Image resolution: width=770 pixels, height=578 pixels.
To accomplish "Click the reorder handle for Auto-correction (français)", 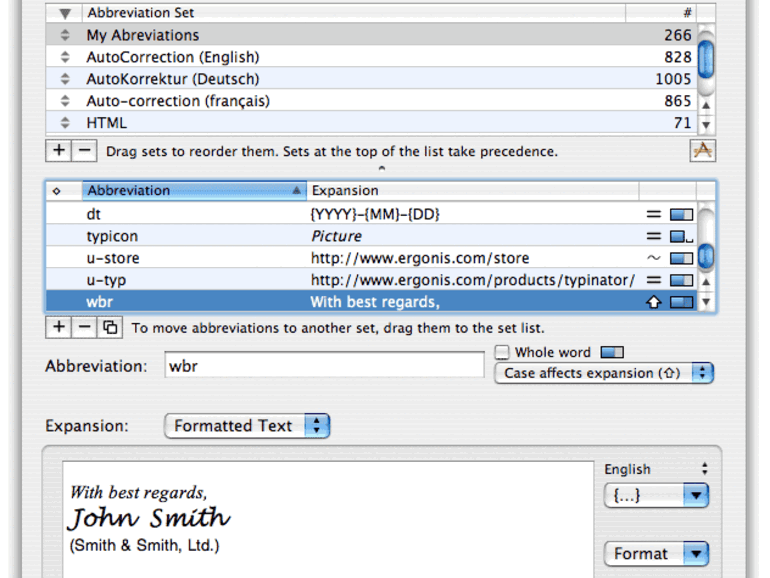I will [x=65, y=101].
